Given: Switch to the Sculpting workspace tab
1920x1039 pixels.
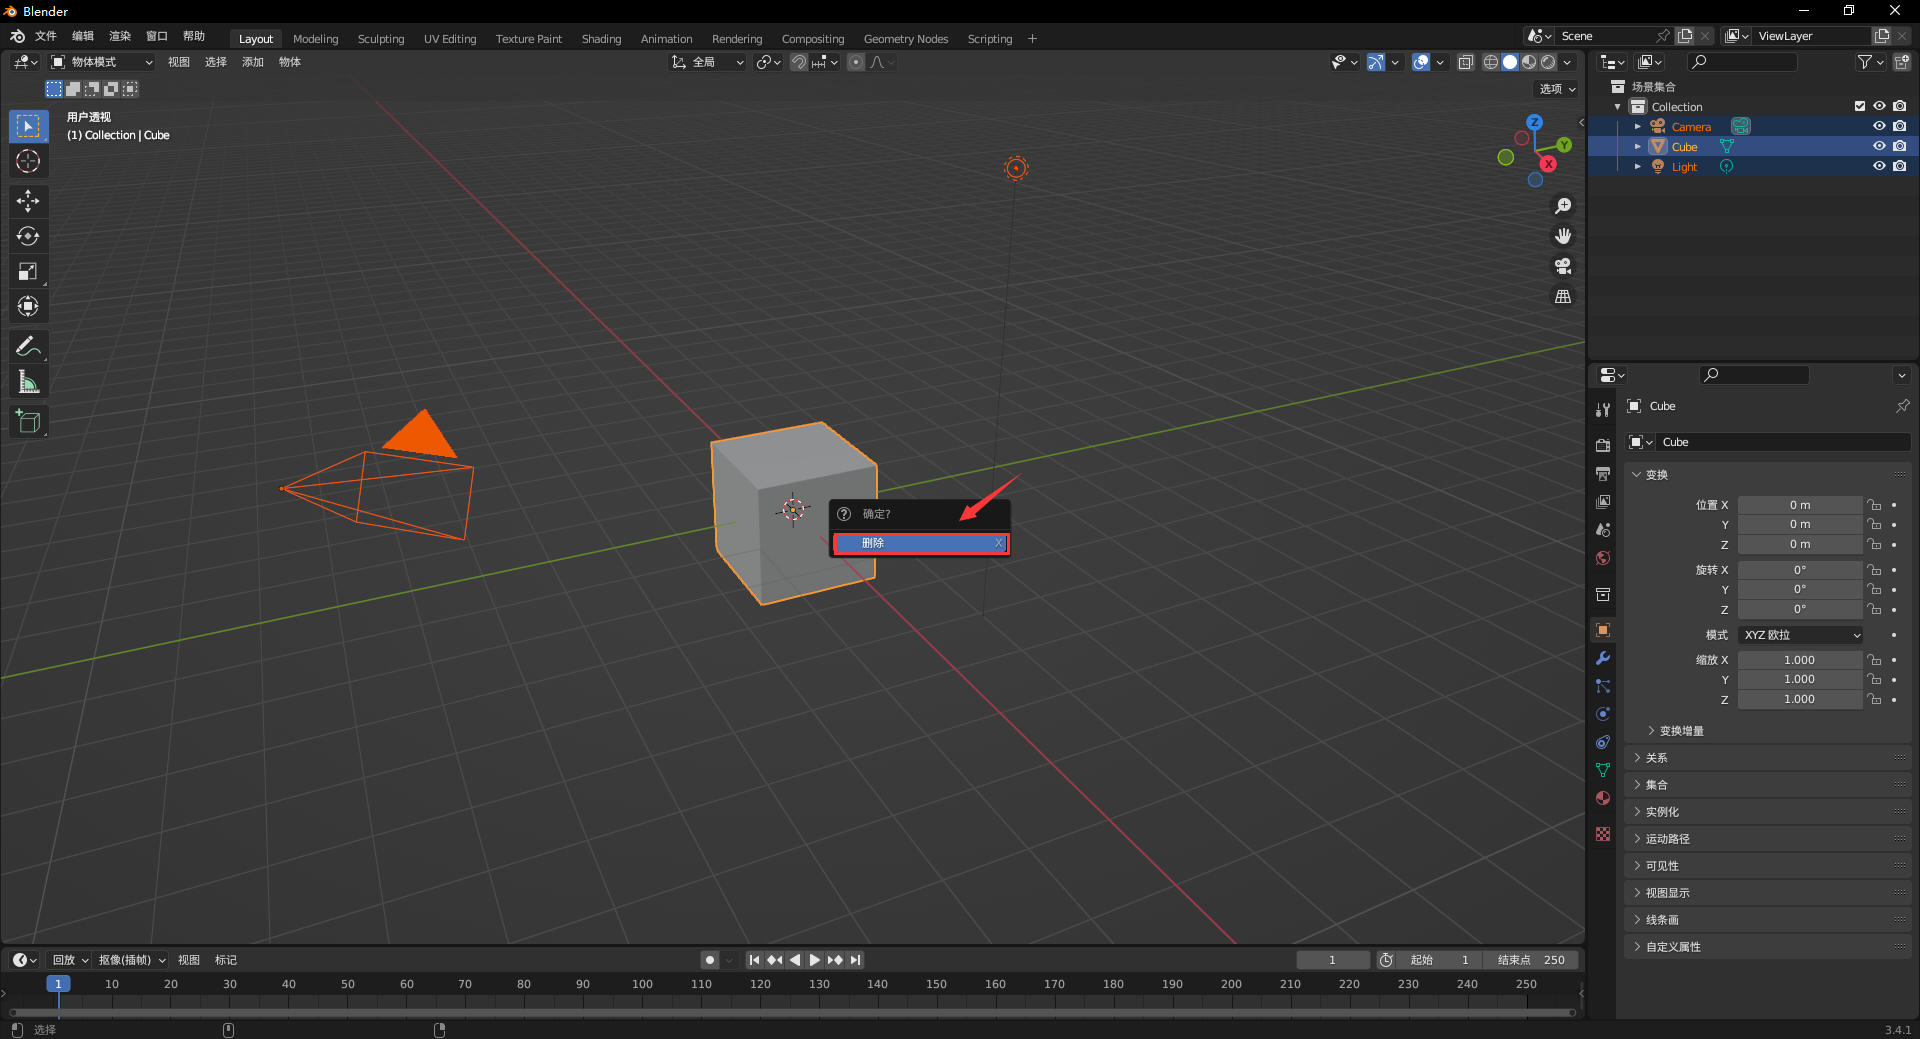Looking at the screenshot, I should click(x=381, y=39).
